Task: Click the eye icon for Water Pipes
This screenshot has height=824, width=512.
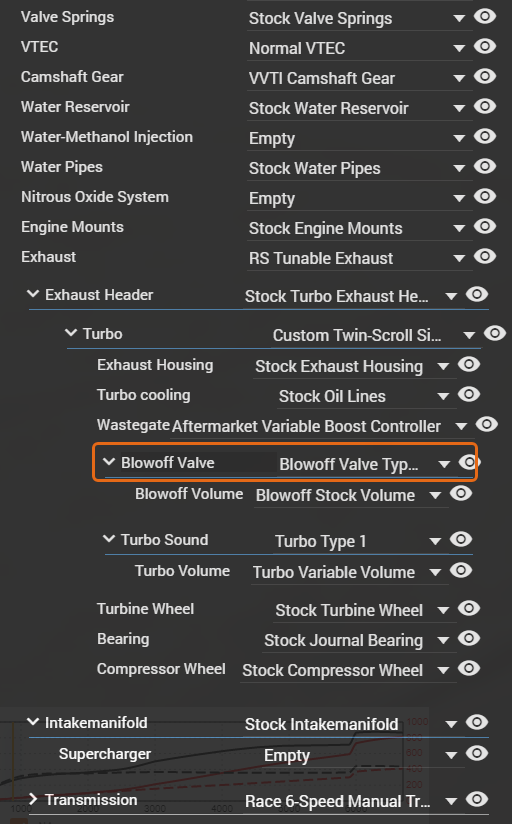Action: (485, 166)
